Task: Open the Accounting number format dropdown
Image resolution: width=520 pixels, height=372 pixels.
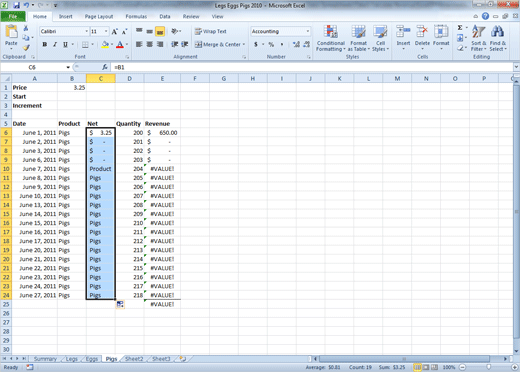Action: click(x=307, y=31)
